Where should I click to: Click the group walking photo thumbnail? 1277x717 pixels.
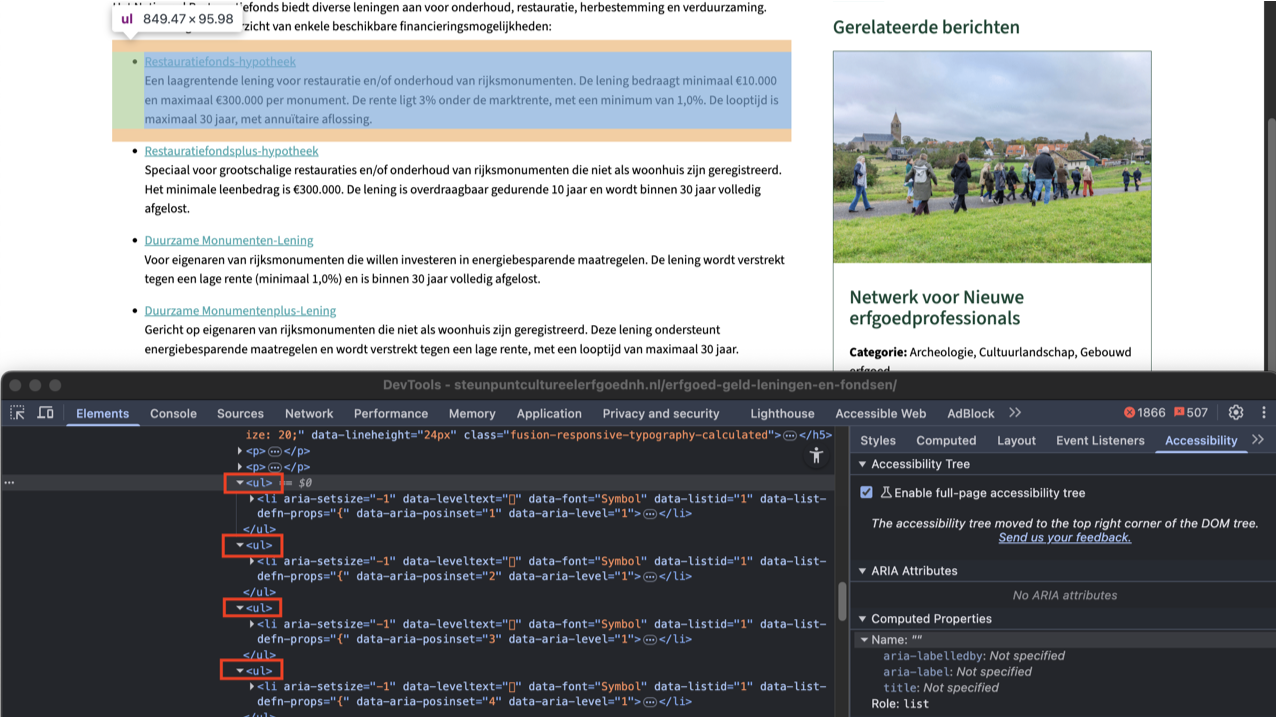[991, 157]
